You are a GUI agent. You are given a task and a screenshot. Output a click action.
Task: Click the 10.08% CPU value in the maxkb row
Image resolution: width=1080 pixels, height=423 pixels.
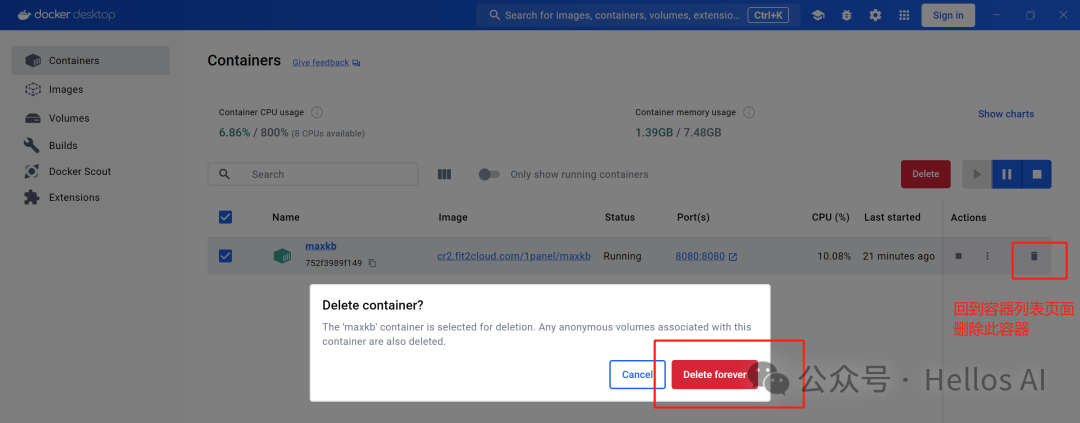click(833, 256)
